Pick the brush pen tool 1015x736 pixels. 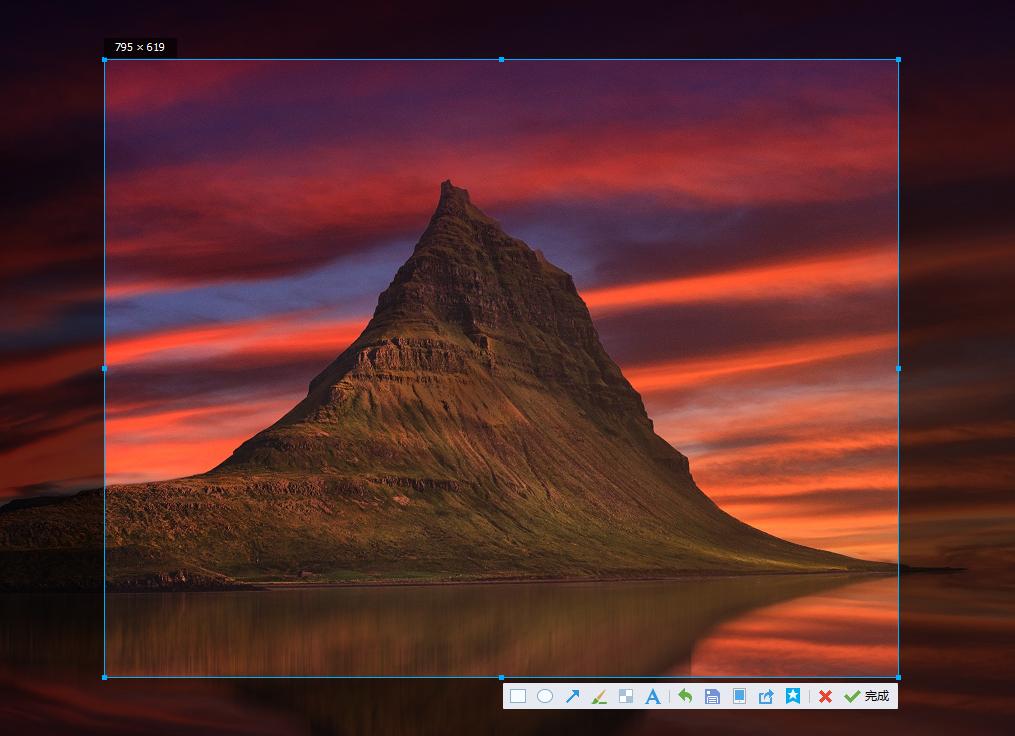tap(599, 696)
